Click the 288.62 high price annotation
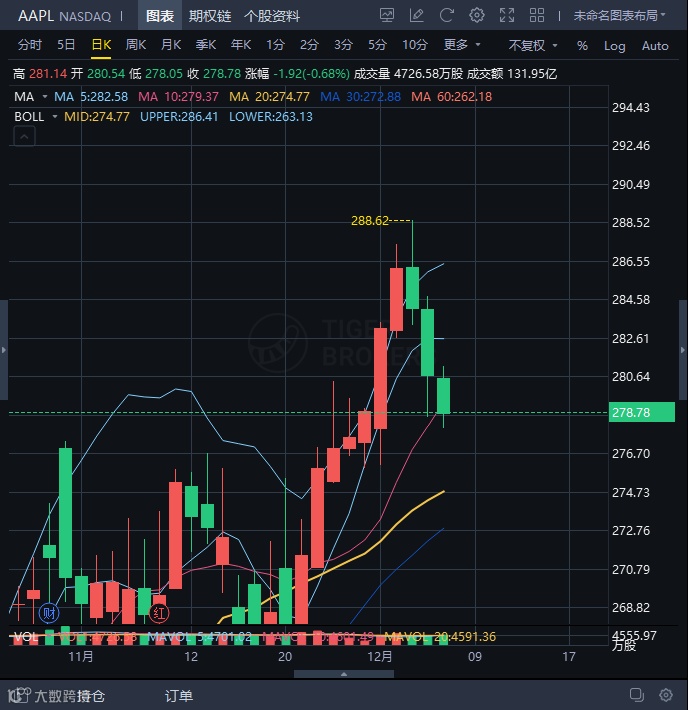 pyautogui.click(x=370, y=221)
